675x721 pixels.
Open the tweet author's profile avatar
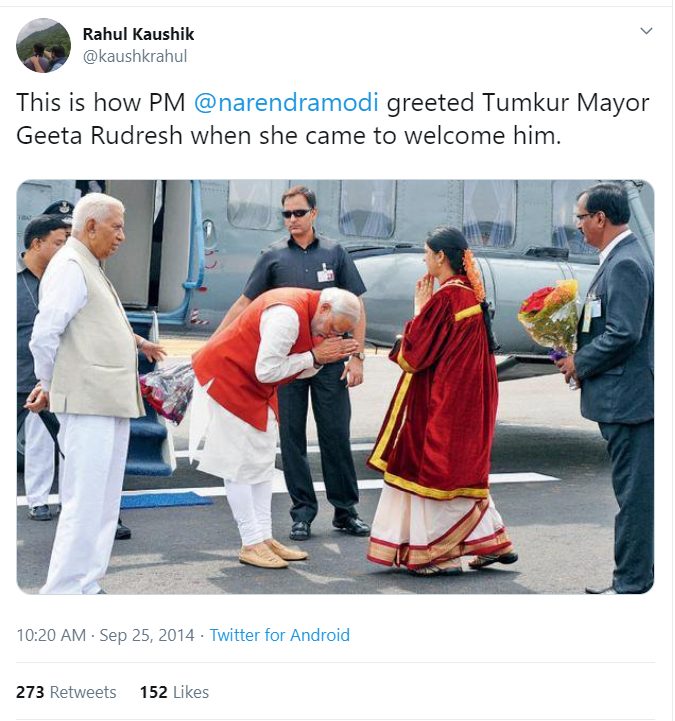coord(43,46)
